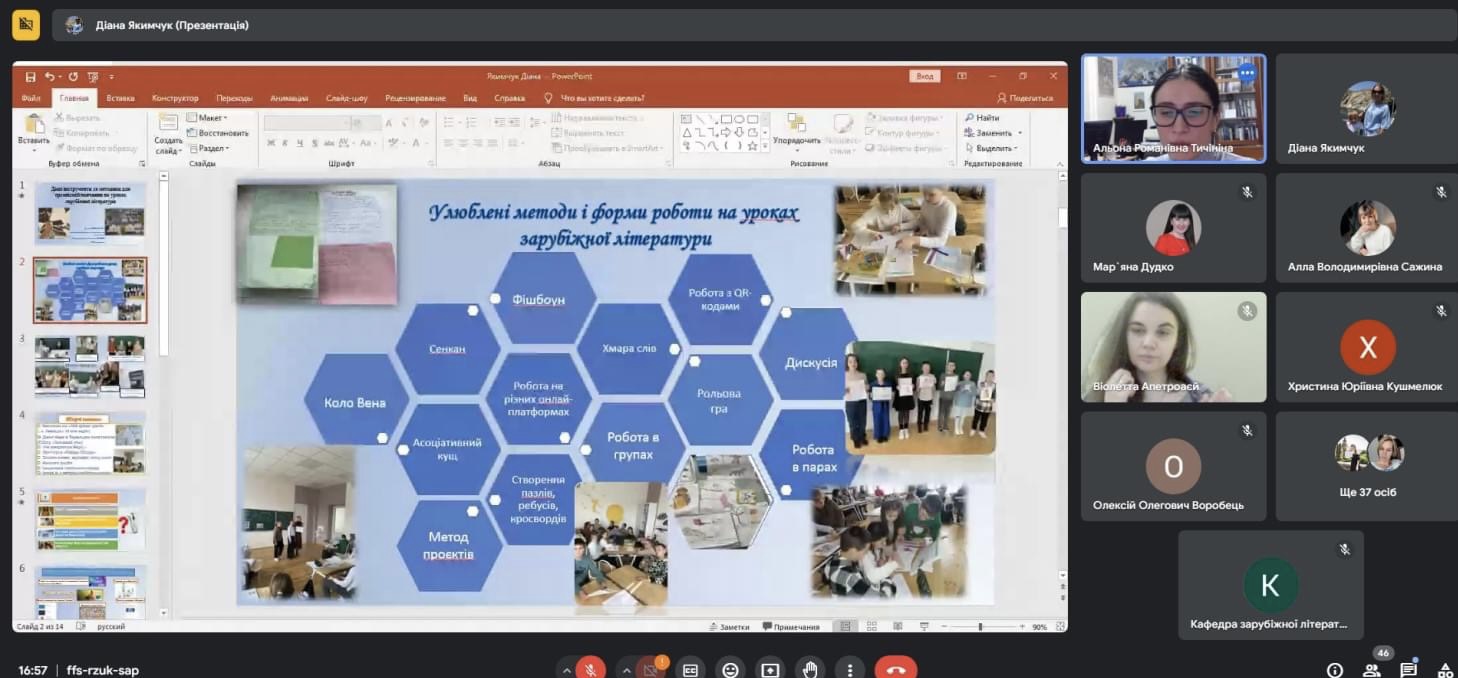The image size is (1458, 678).
Task: Click the zoom in plus button
Action: coord(1022,627)
